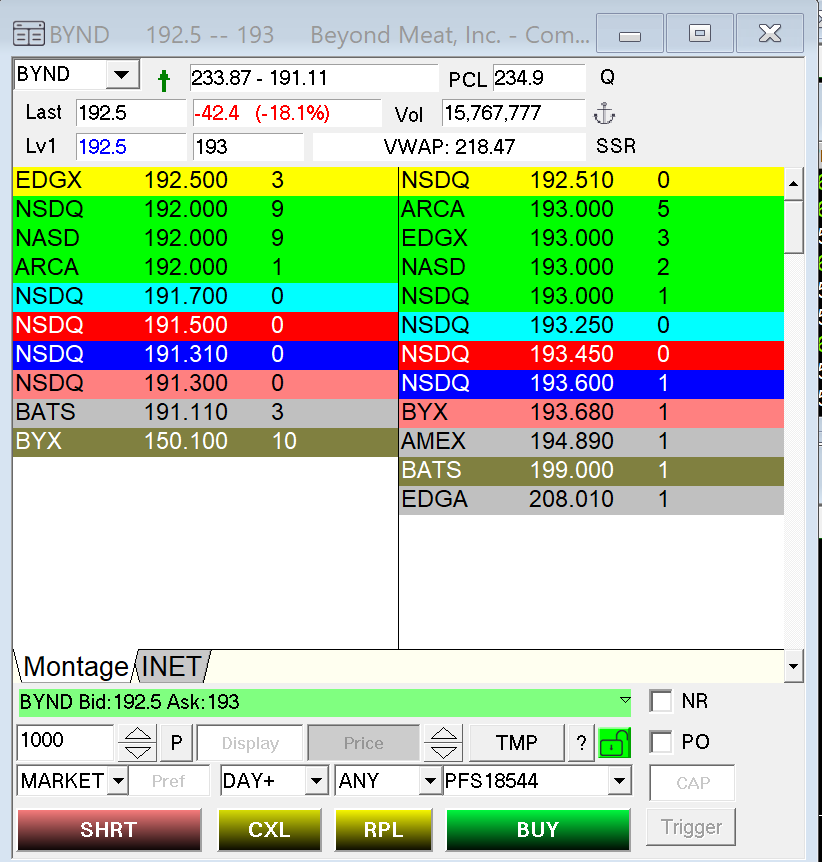Open the MARKET order type dropdown
Screen dimensions: 822x862
[x=118, y=781]
